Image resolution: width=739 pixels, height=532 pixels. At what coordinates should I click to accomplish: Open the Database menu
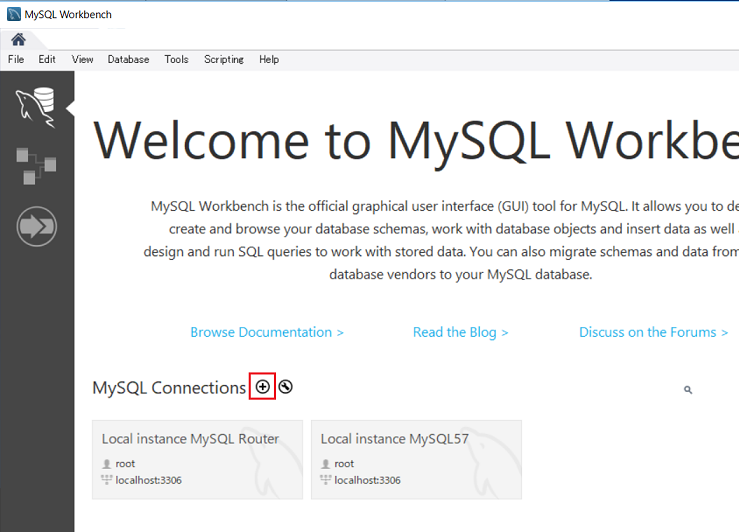(x=128, y=59)
